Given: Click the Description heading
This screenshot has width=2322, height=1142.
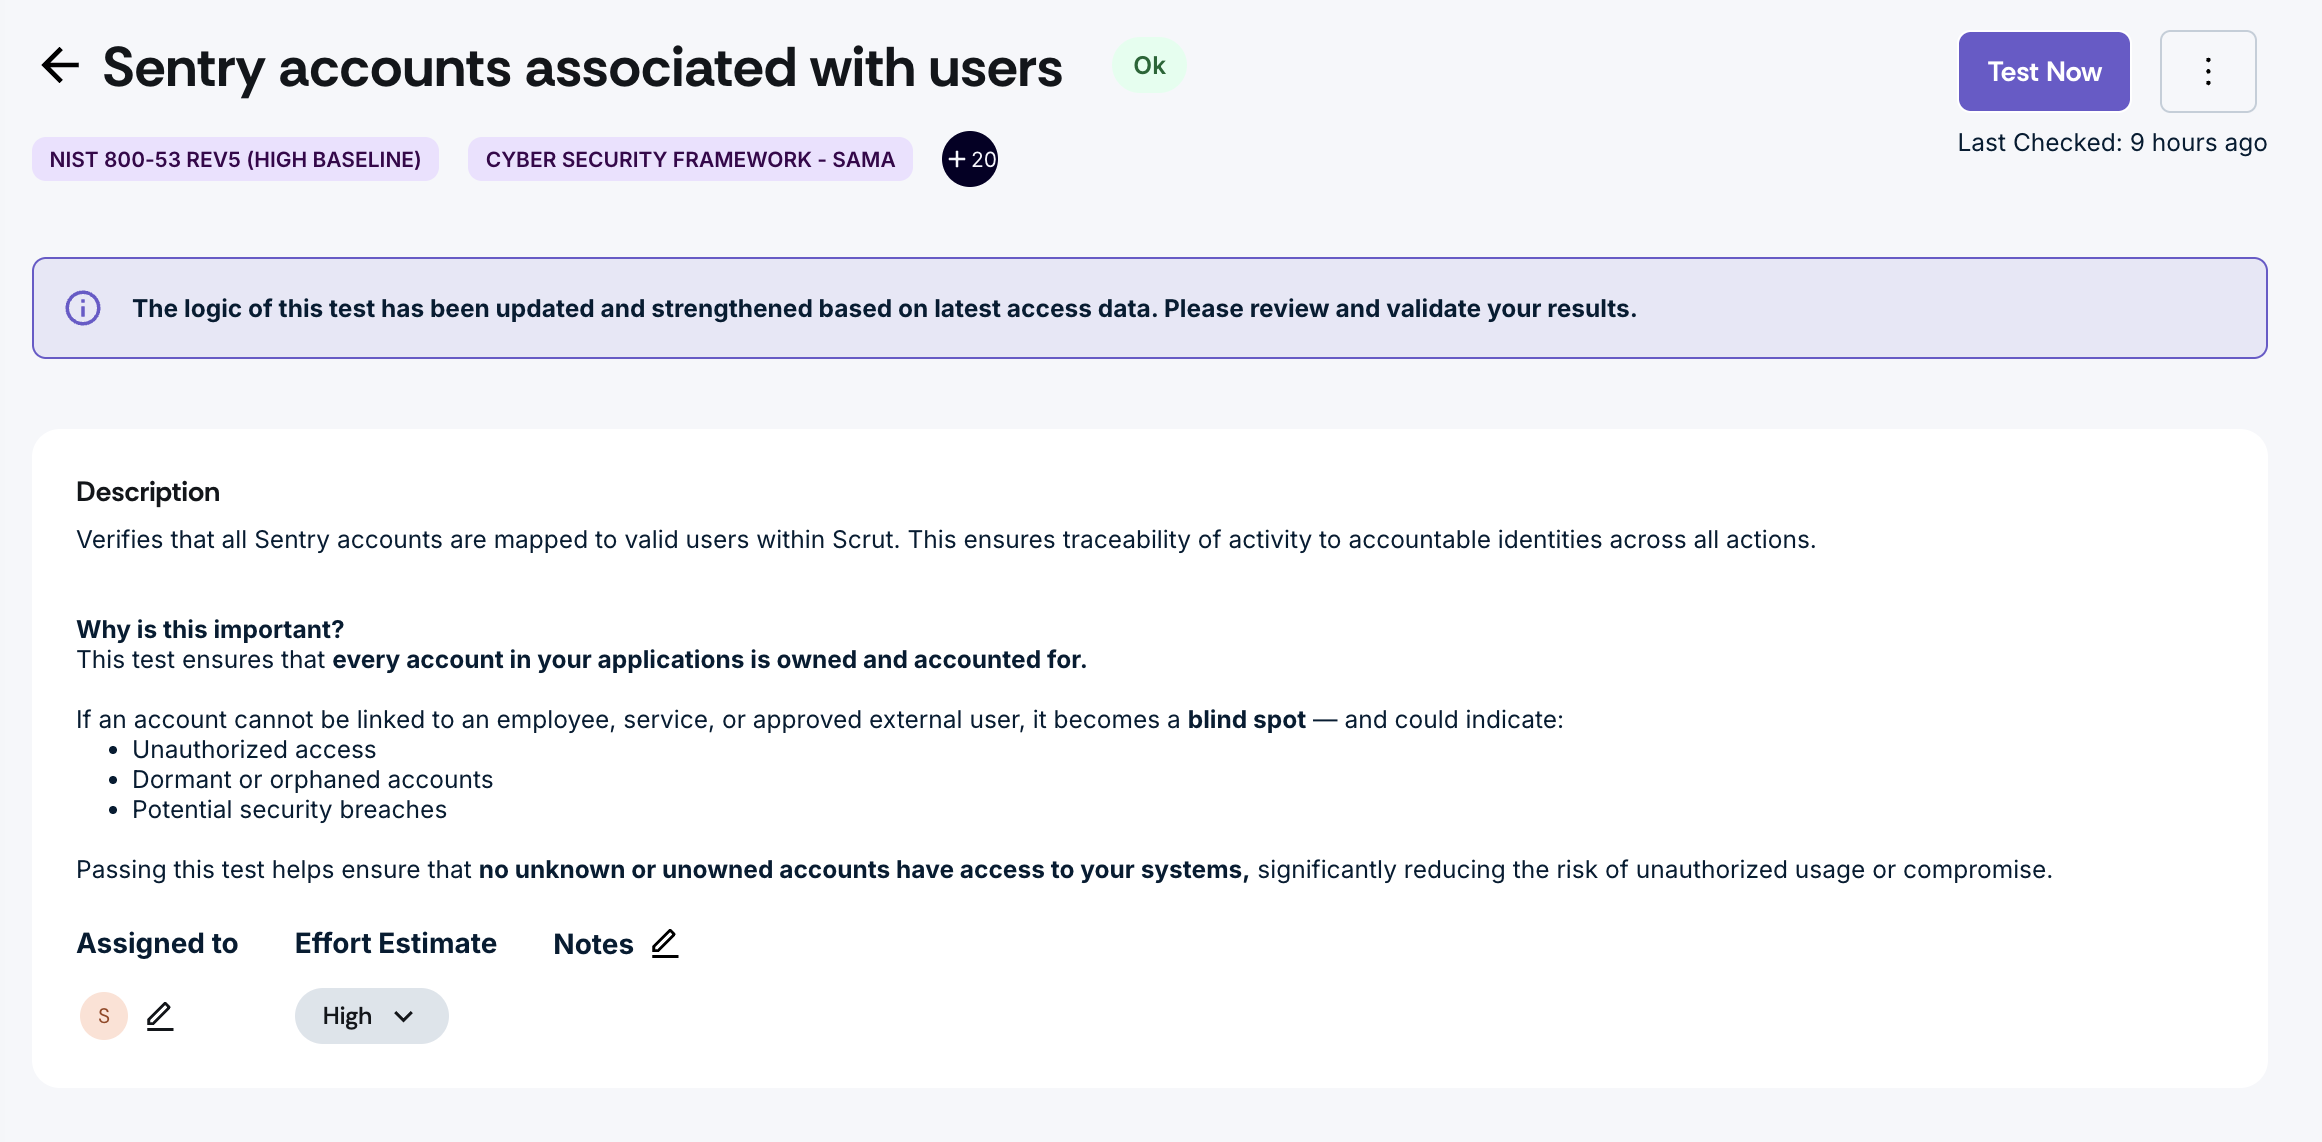Looking at the screenshot, I should 148,492.
